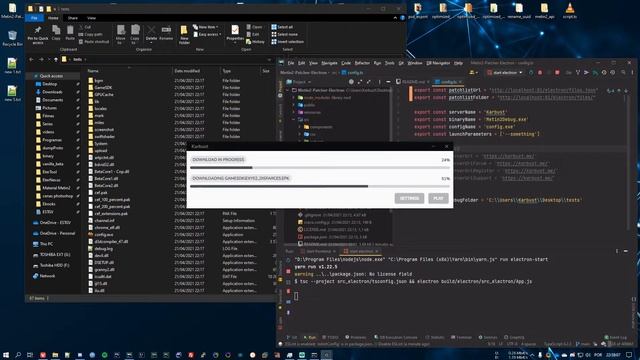This screenshot has height=360, width=640.
Task: Open the notification center in system tray
Action: point(630,355)
